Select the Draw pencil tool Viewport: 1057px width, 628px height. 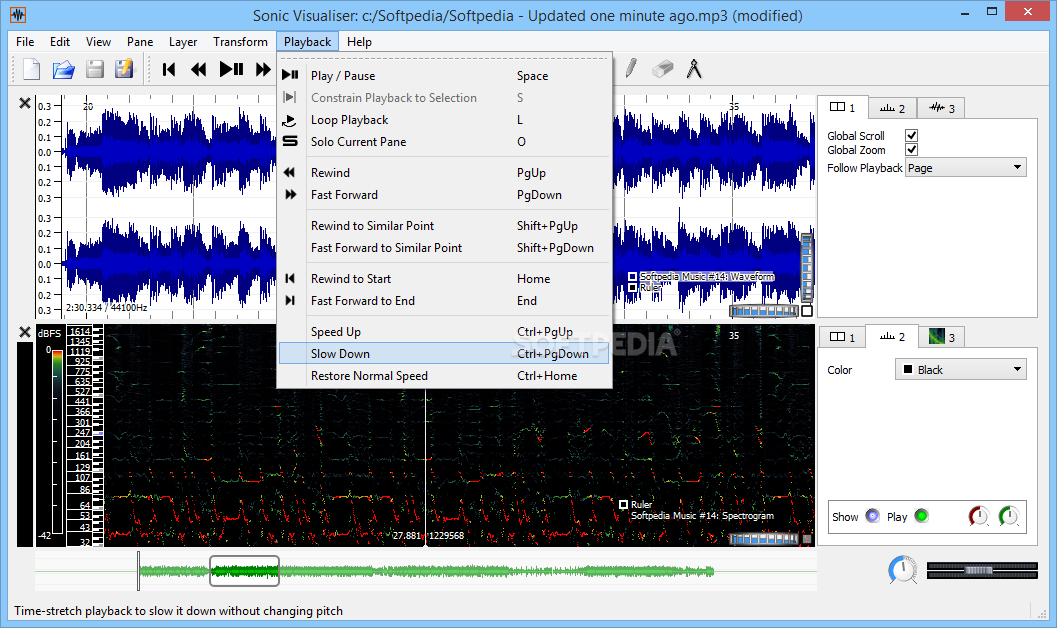pos(631,68)
